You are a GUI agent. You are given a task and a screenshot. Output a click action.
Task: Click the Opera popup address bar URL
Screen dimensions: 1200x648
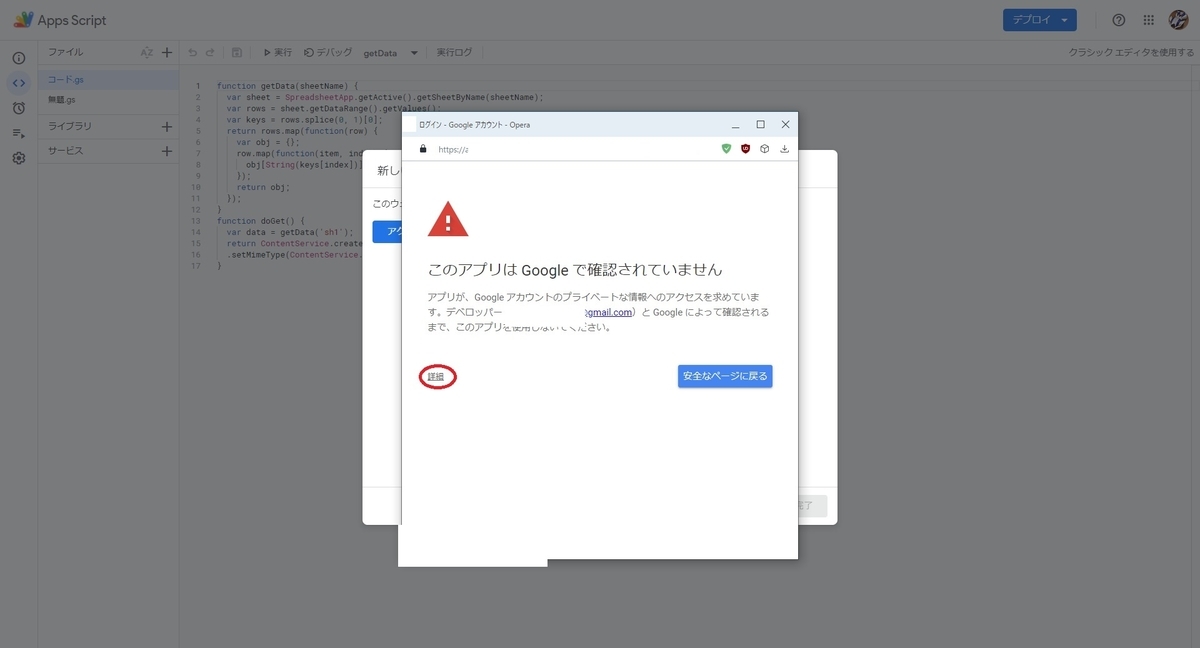click(453, 149)
